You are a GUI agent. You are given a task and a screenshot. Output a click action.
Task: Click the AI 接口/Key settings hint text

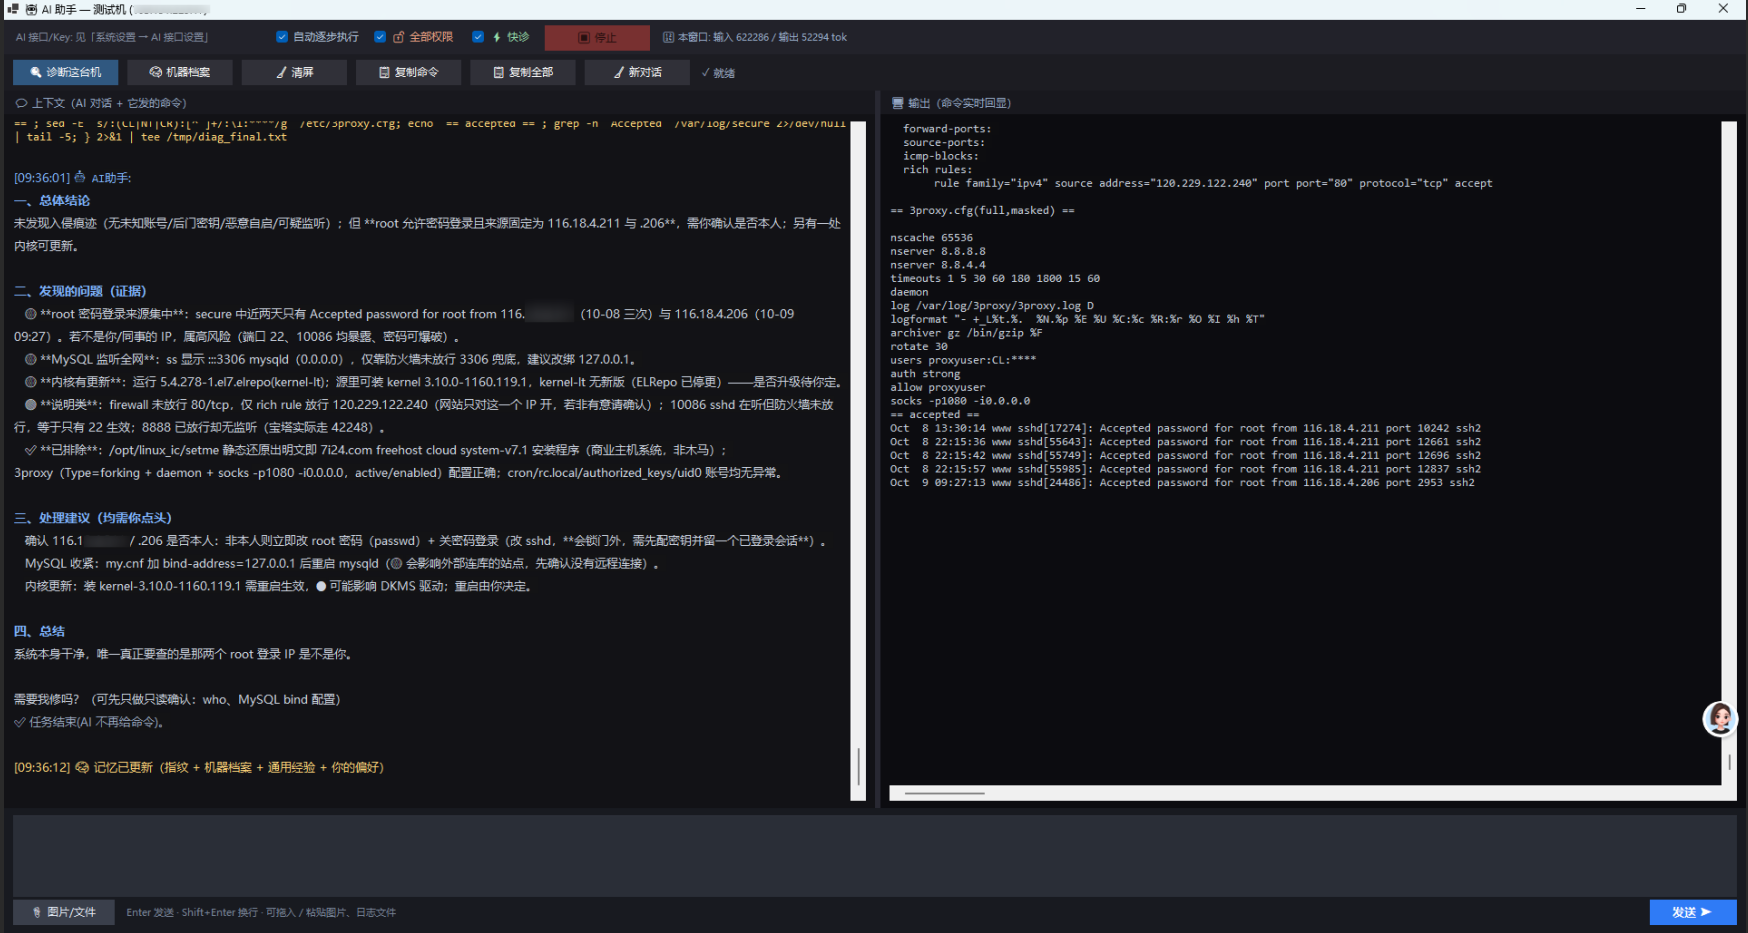112,37
